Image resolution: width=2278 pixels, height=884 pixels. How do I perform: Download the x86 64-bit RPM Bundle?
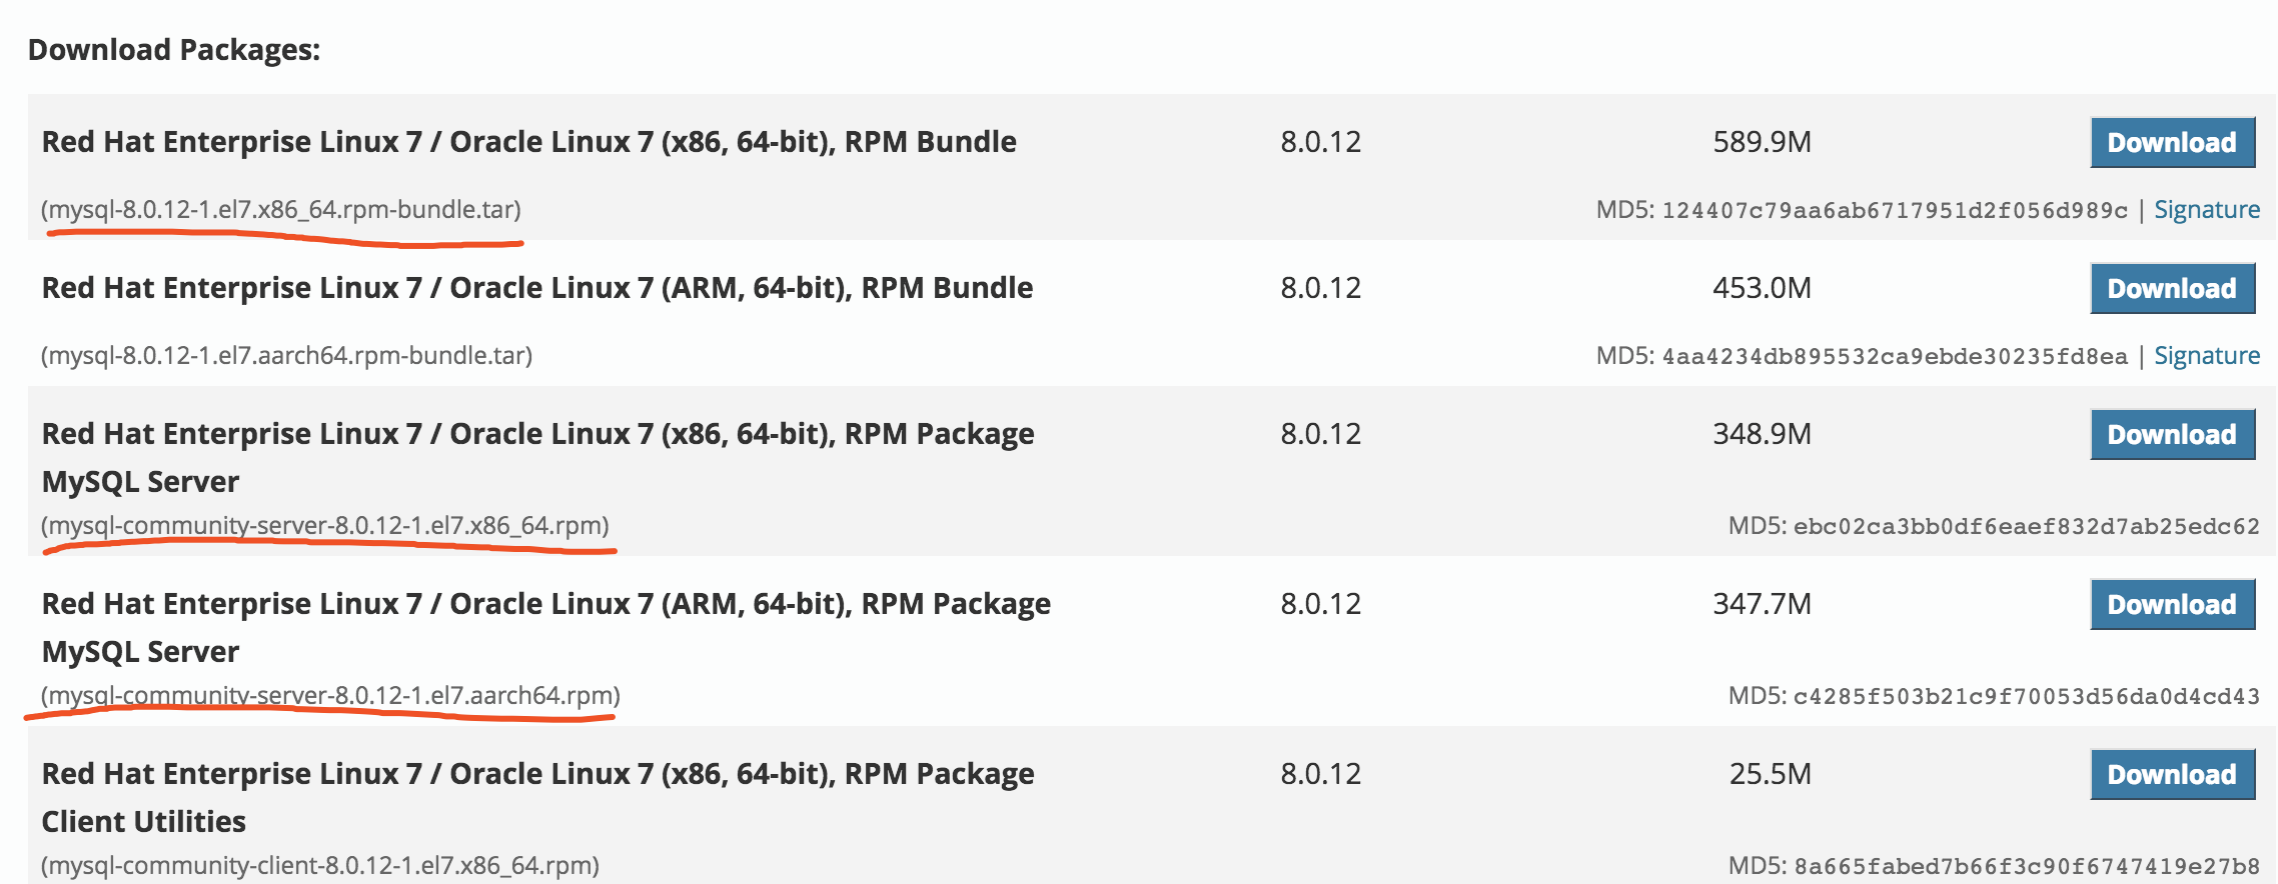[x=2171, y=143]
